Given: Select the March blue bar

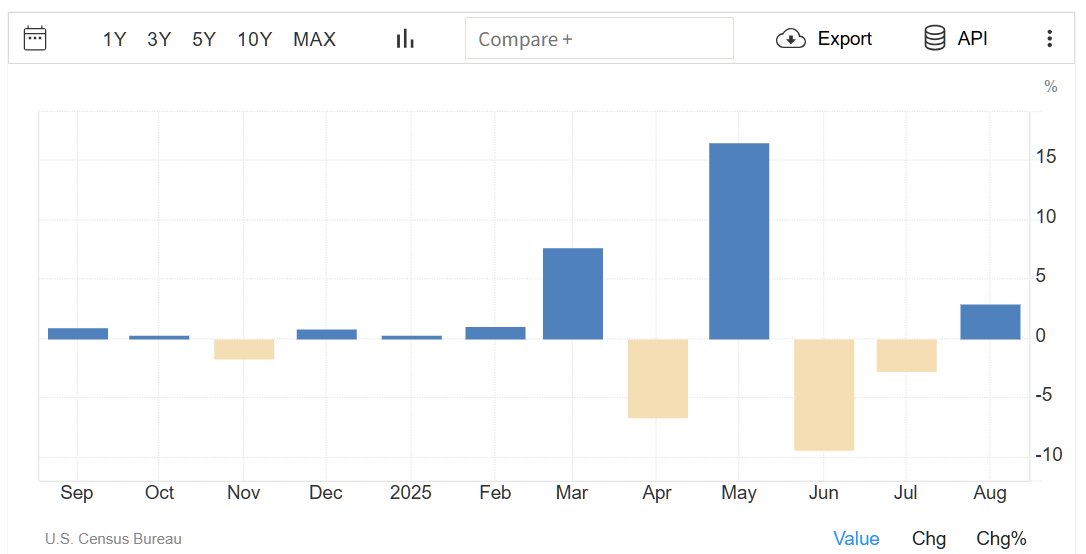Looking at the screenshot, I should pyautogui.click(x=573, y=293).
